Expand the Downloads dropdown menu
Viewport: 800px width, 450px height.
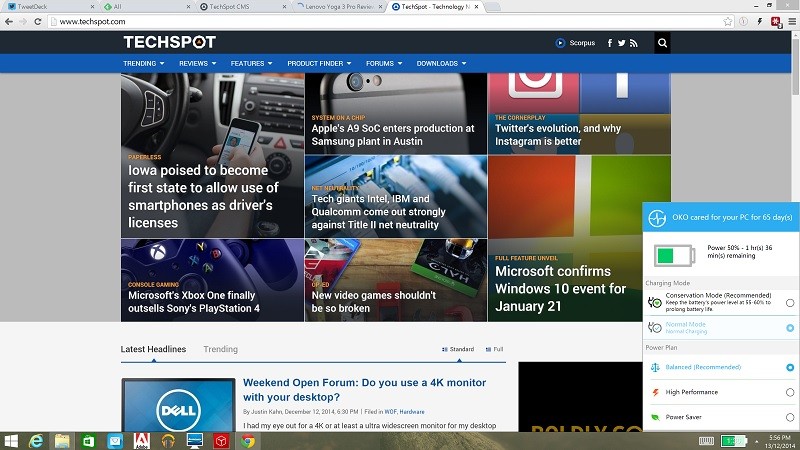click(x=441, y=63)
